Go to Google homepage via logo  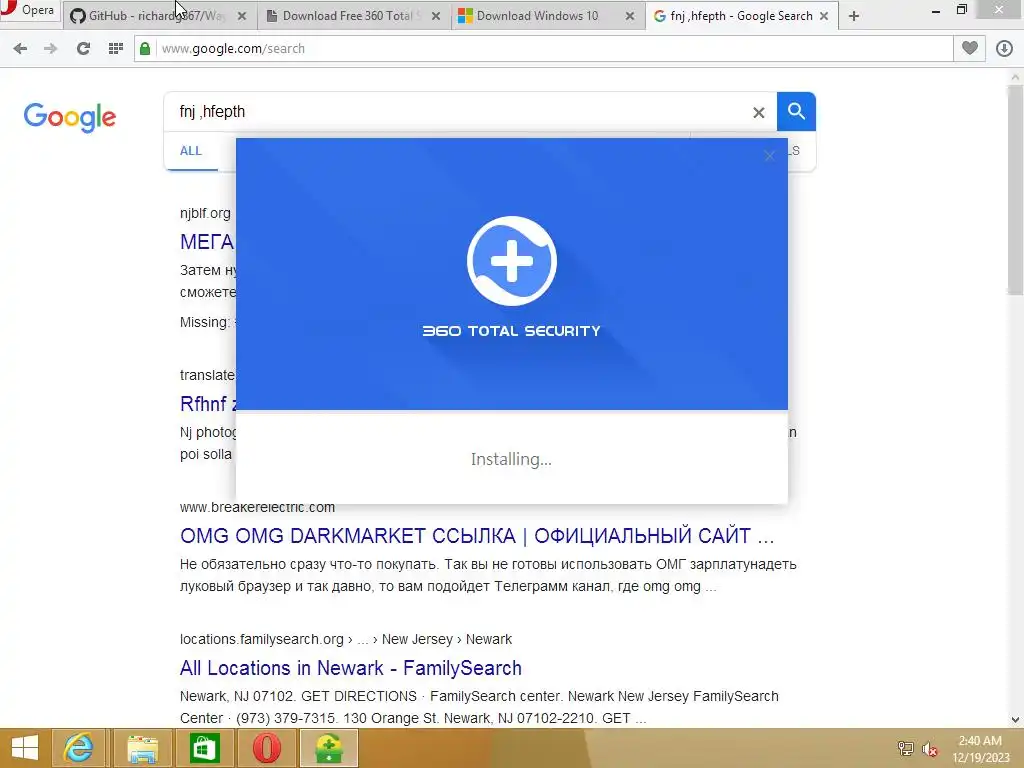coord(70,117)
